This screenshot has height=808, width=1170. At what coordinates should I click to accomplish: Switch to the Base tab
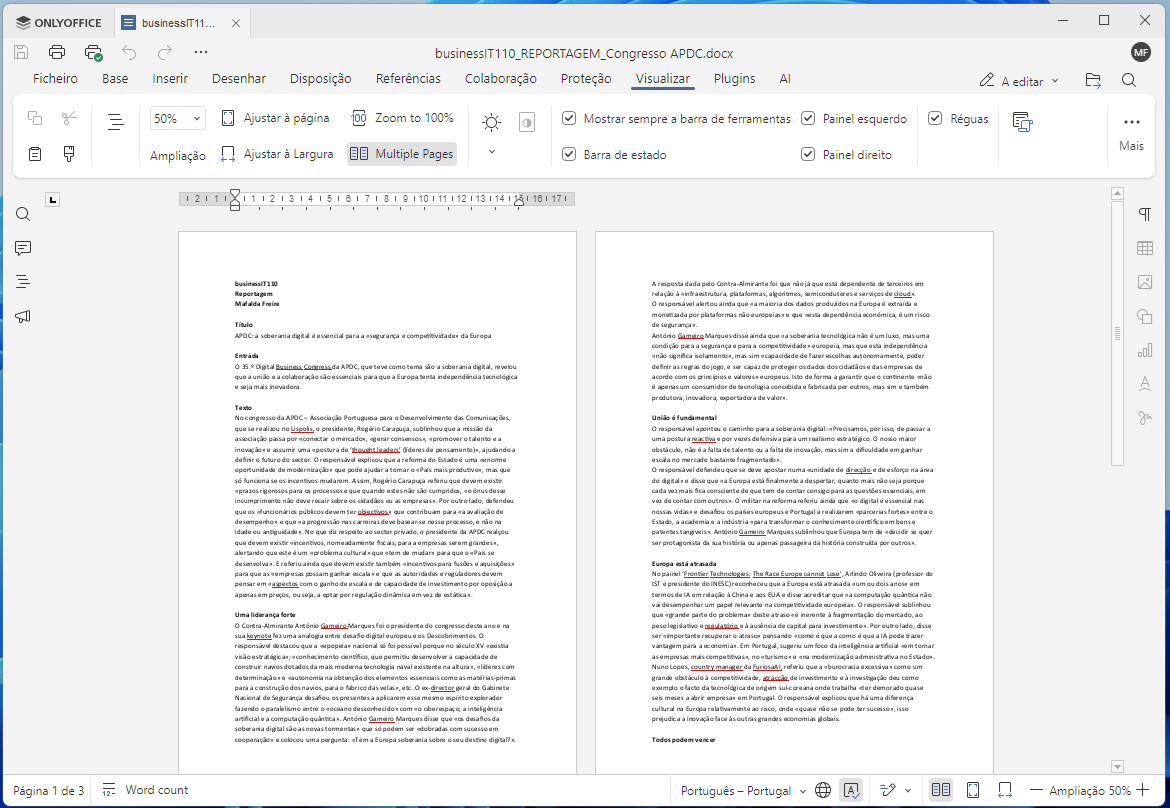click(x=115, y=78)
